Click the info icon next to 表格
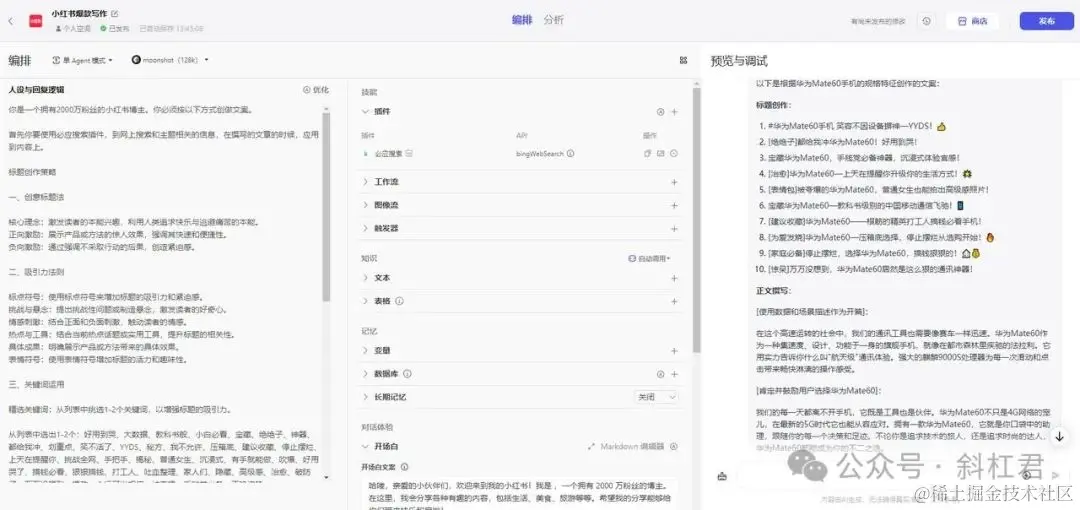Image resolution: width=1080 pixels, height=510 pixels. [x=399, y=301]
